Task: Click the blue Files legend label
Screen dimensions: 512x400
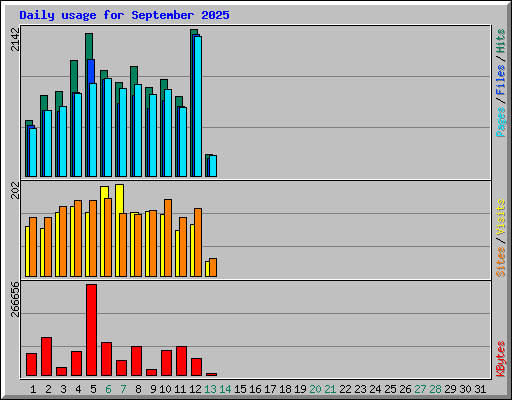Action: [501, 80]
